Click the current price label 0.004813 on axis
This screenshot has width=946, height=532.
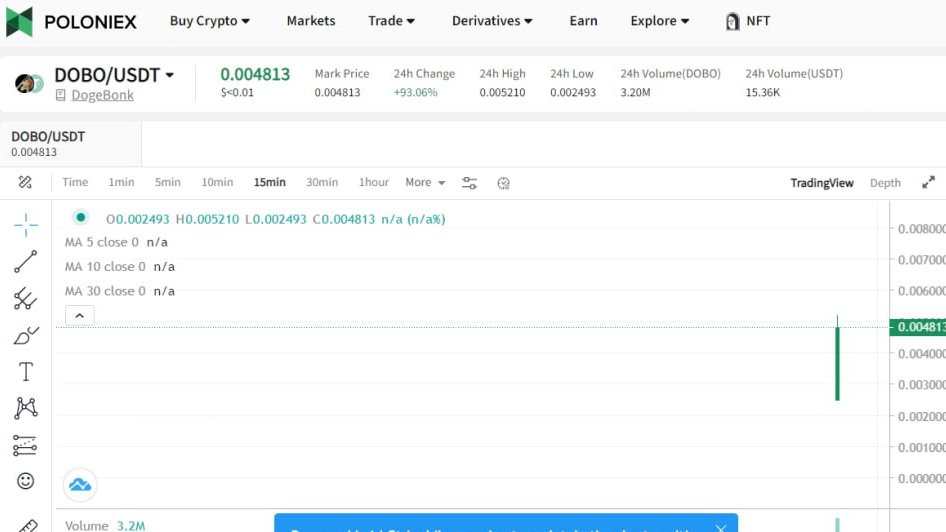pos(918,327)
